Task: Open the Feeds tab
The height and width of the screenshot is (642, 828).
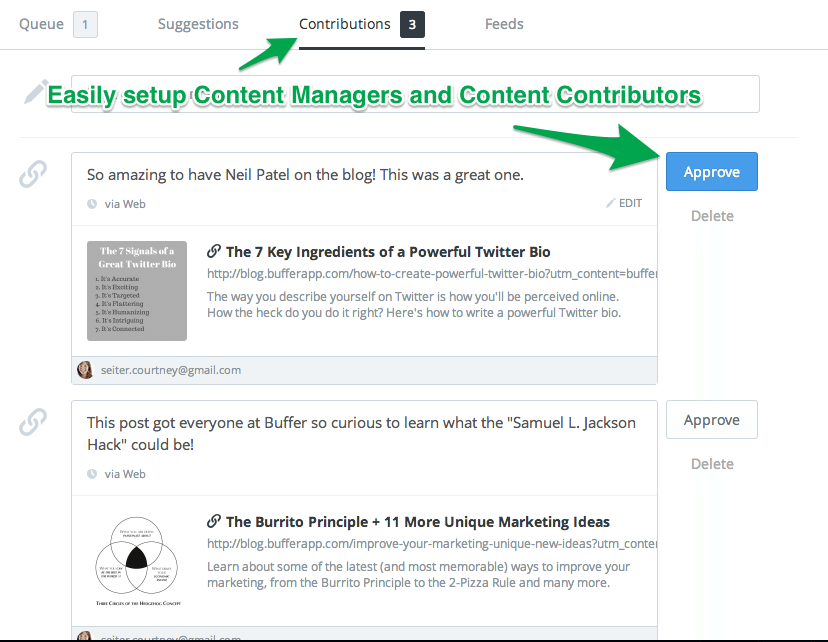Action: (x=504, y=24)
